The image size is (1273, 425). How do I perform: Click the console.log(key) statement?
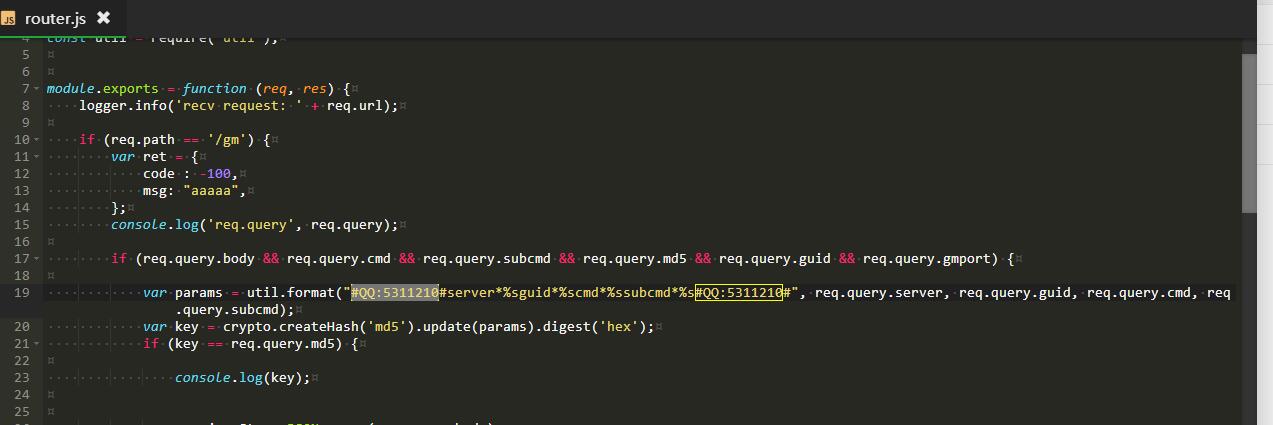(242, 378)
